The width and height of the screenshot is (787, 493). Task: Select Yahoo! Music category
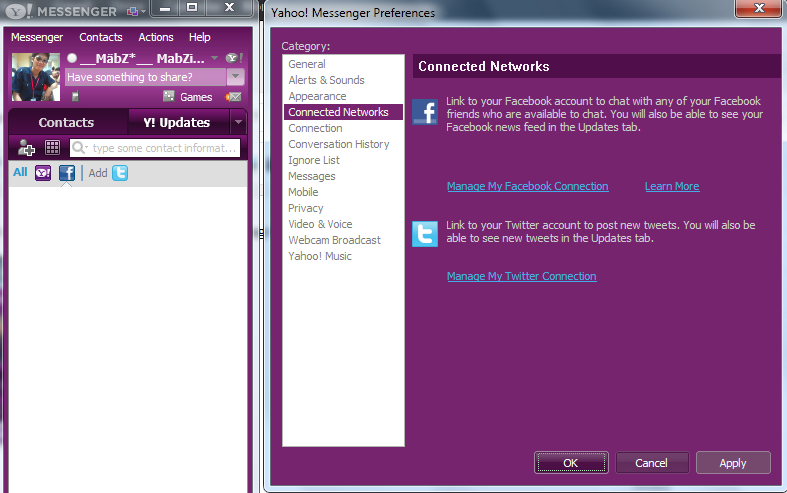343,257
